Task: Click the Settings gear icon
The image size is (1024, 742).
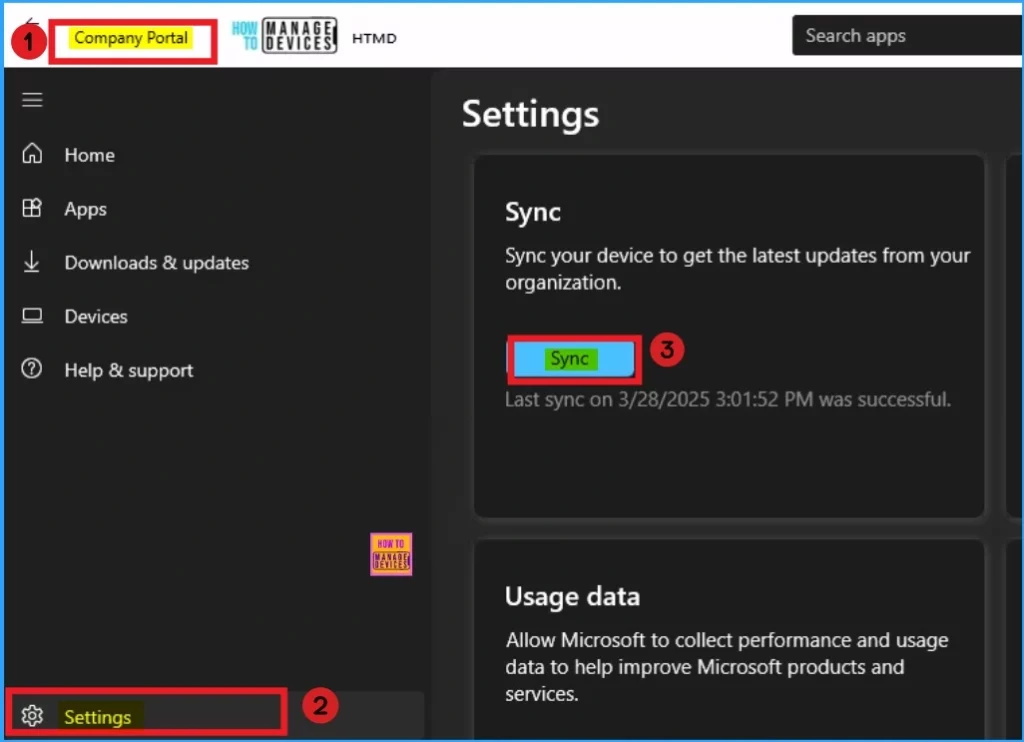Action: 32,716
